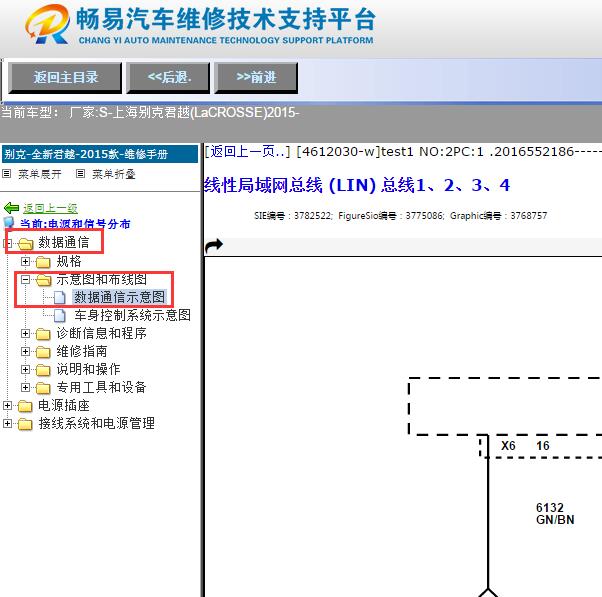Click the 说明和操作 folder icon
This screenshot has width=602, height=597.
point(43,370)
